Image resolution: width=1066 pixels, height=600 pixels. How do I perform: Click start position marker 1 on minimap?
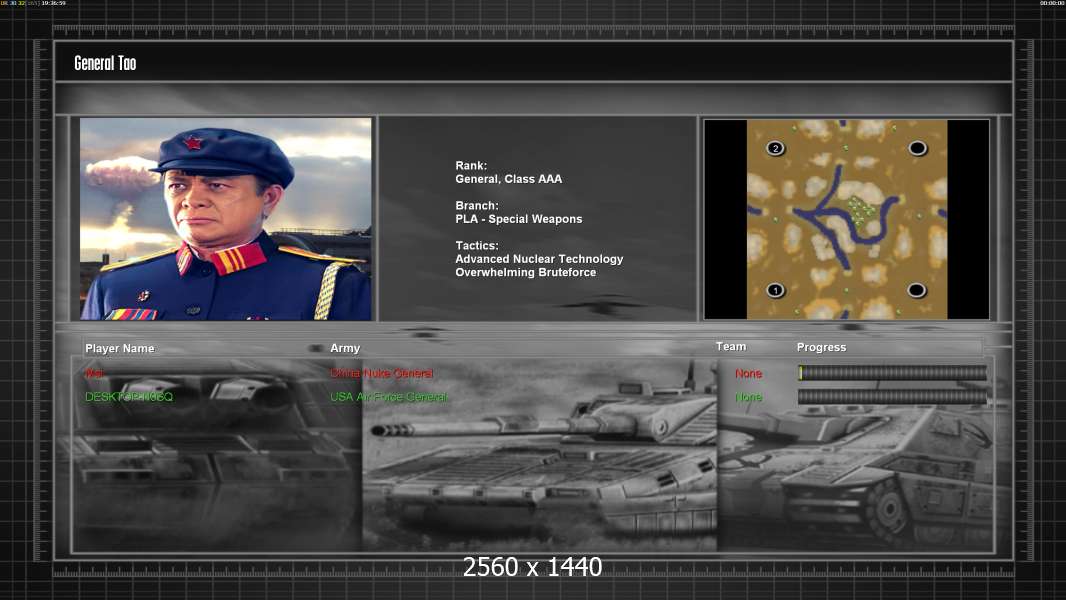point(775,290)
